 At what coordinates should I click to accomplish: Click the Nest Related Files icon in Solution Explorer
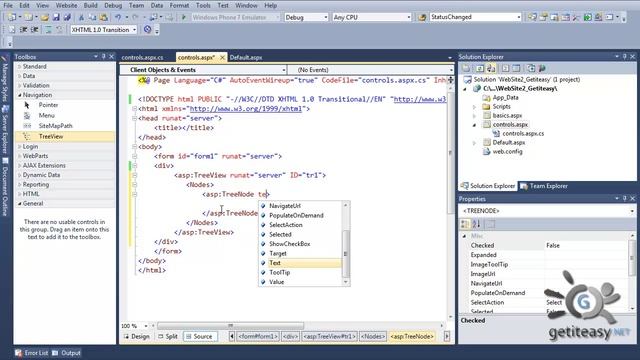[x=491, y=68]
